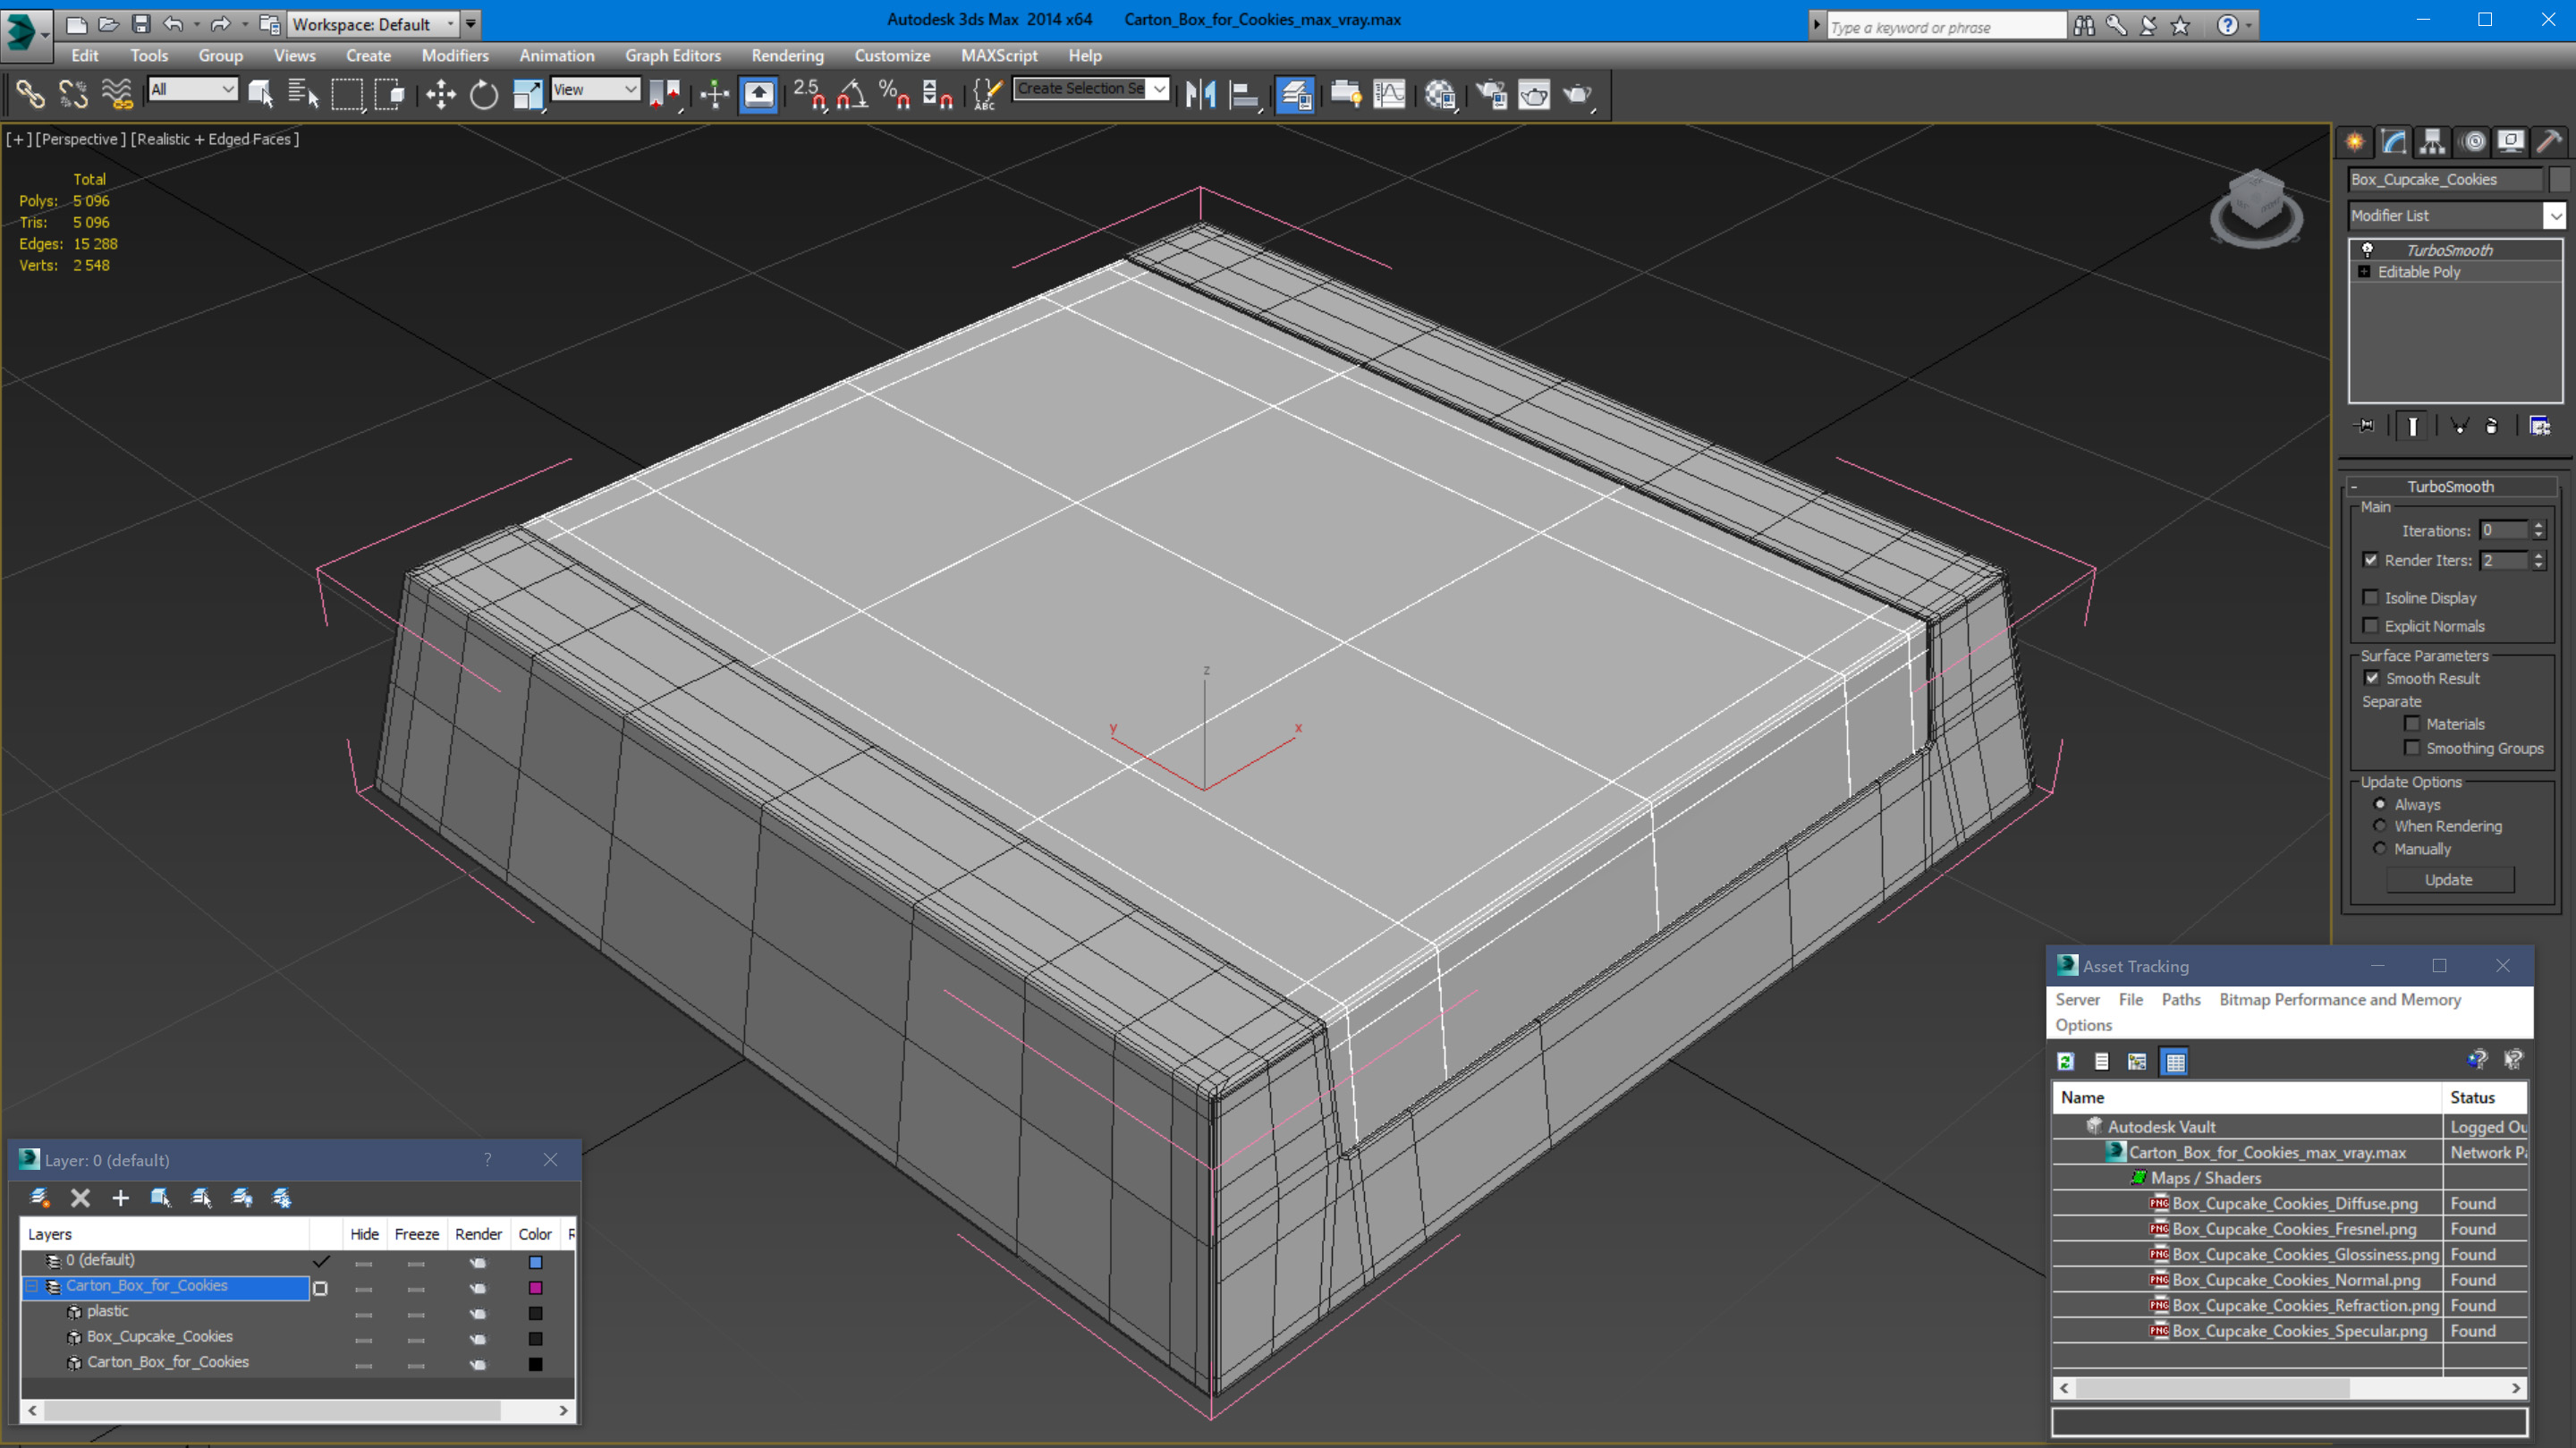Image resolution: width=2576 pixels, height=1448 pixels.
Task: Switch to Motion command panel tab
Action: pos(2472,142)
